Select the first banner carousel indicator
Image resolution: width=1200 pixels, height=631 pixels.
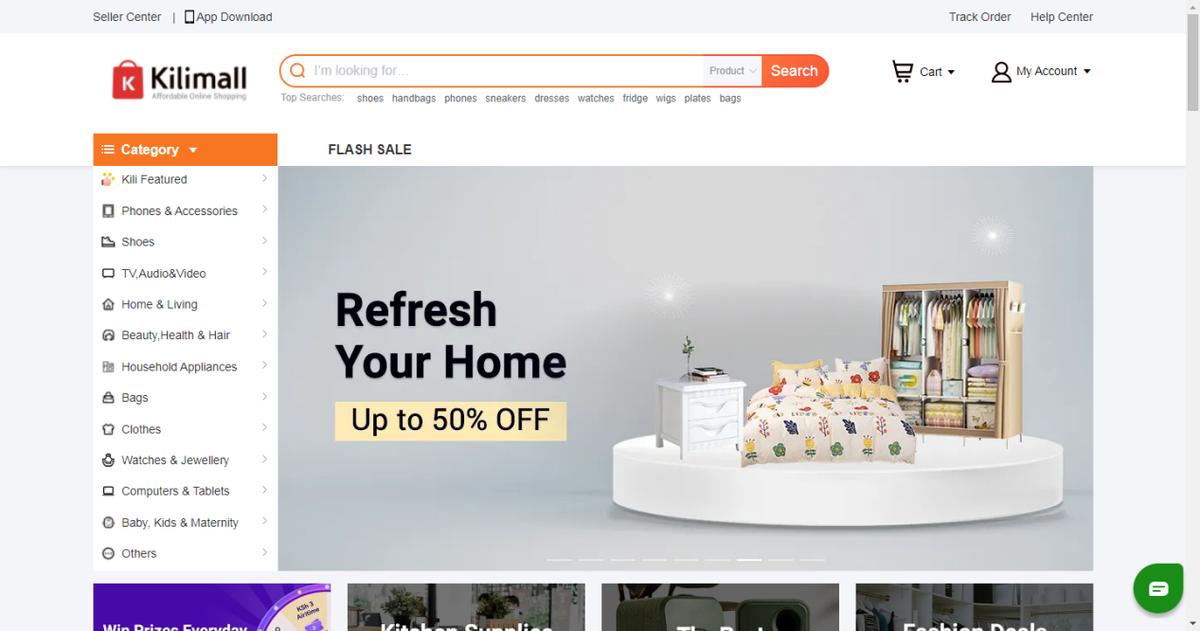point(559,560)
